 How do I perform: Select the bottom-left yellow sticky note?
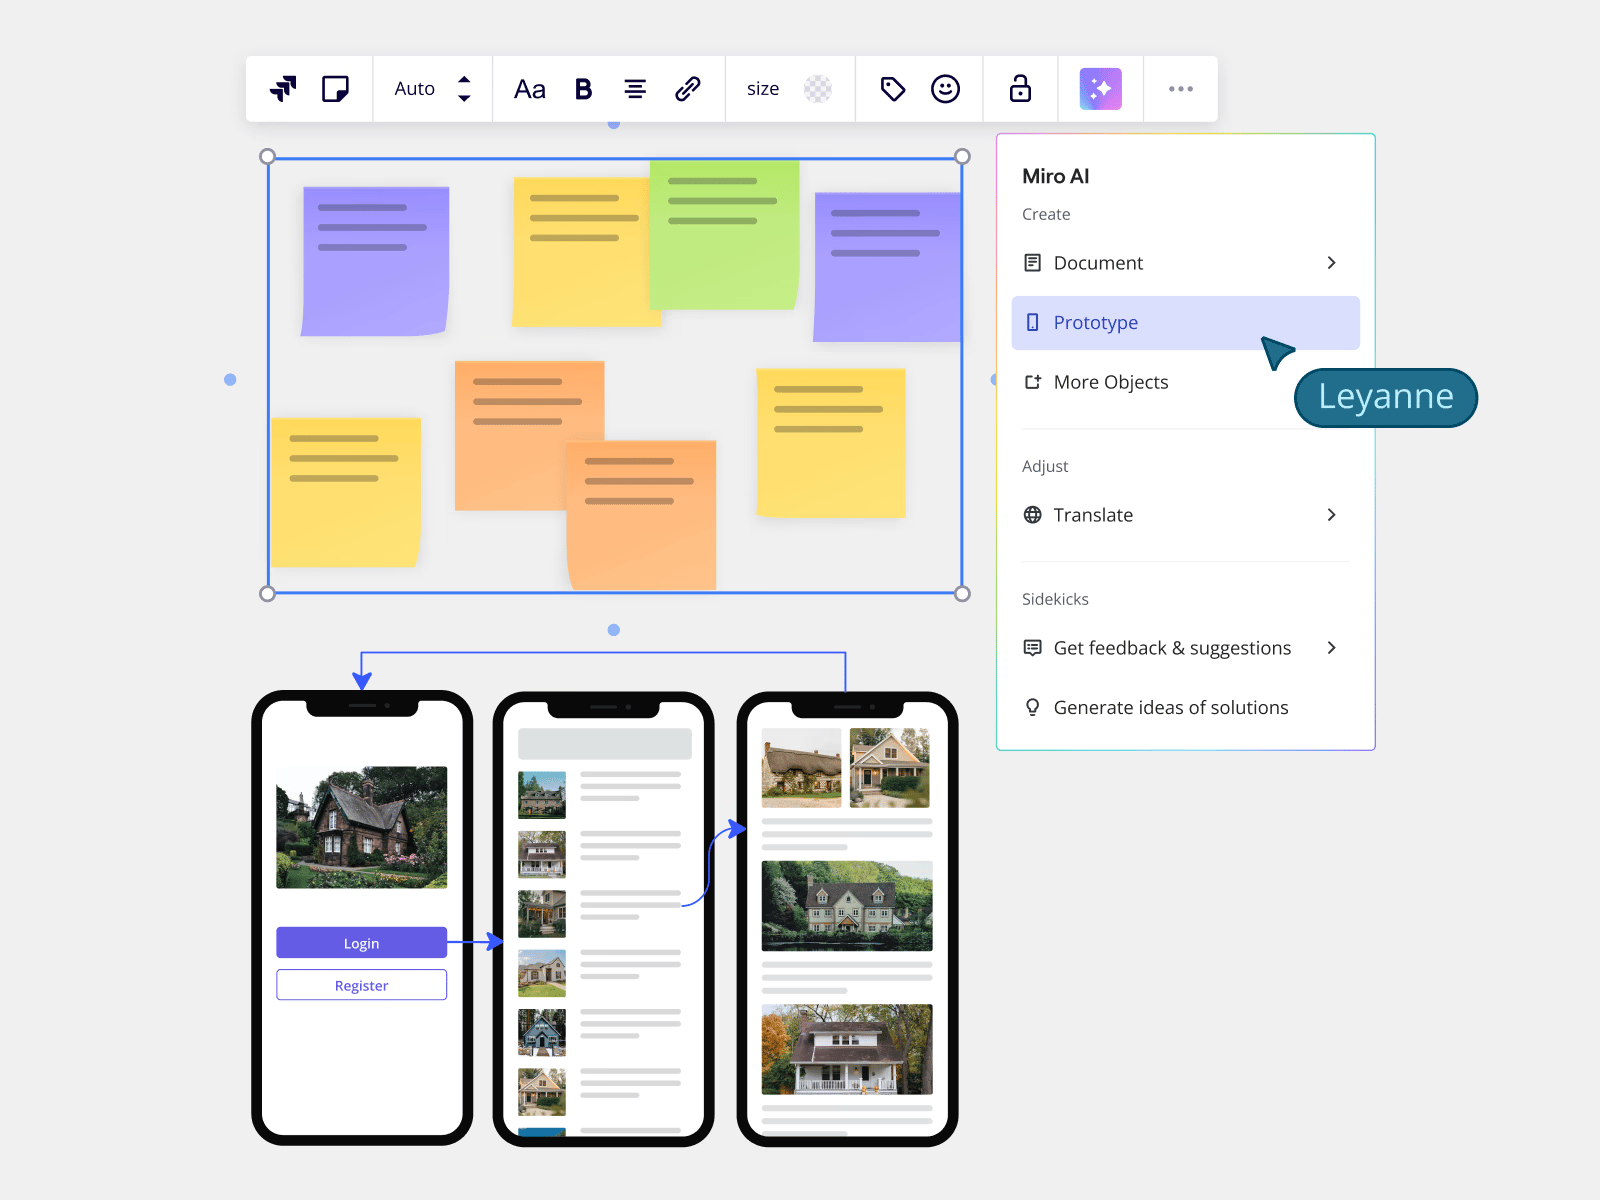(346, 493)
